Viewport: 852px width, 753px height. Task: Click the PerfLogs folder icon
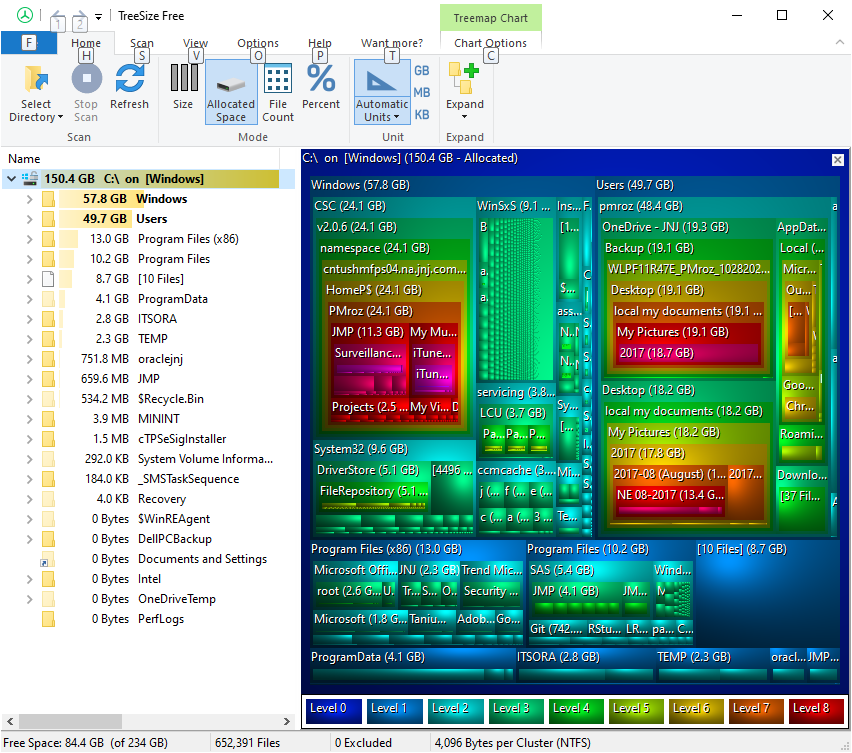tap(48, 619)
